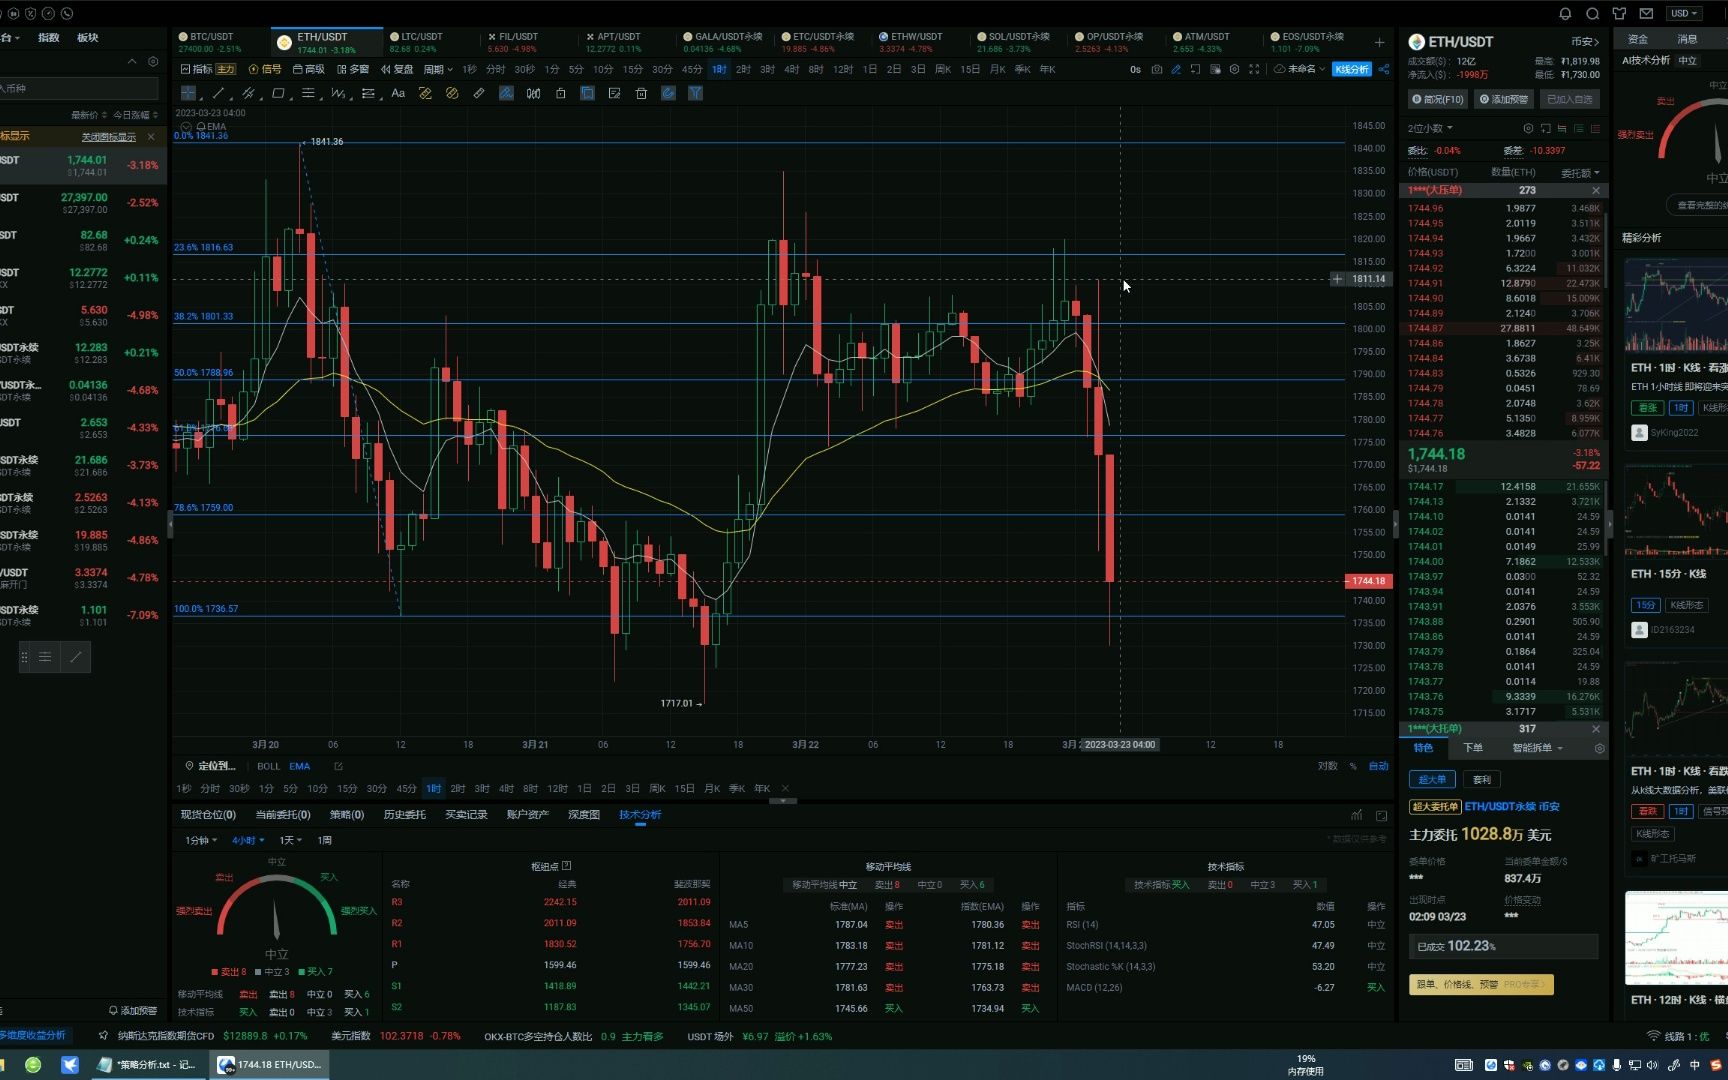Open the 1分钟 timeframe dropdown in technical analysis
The image size is (1728, 1080).
(x=201, y=840)
